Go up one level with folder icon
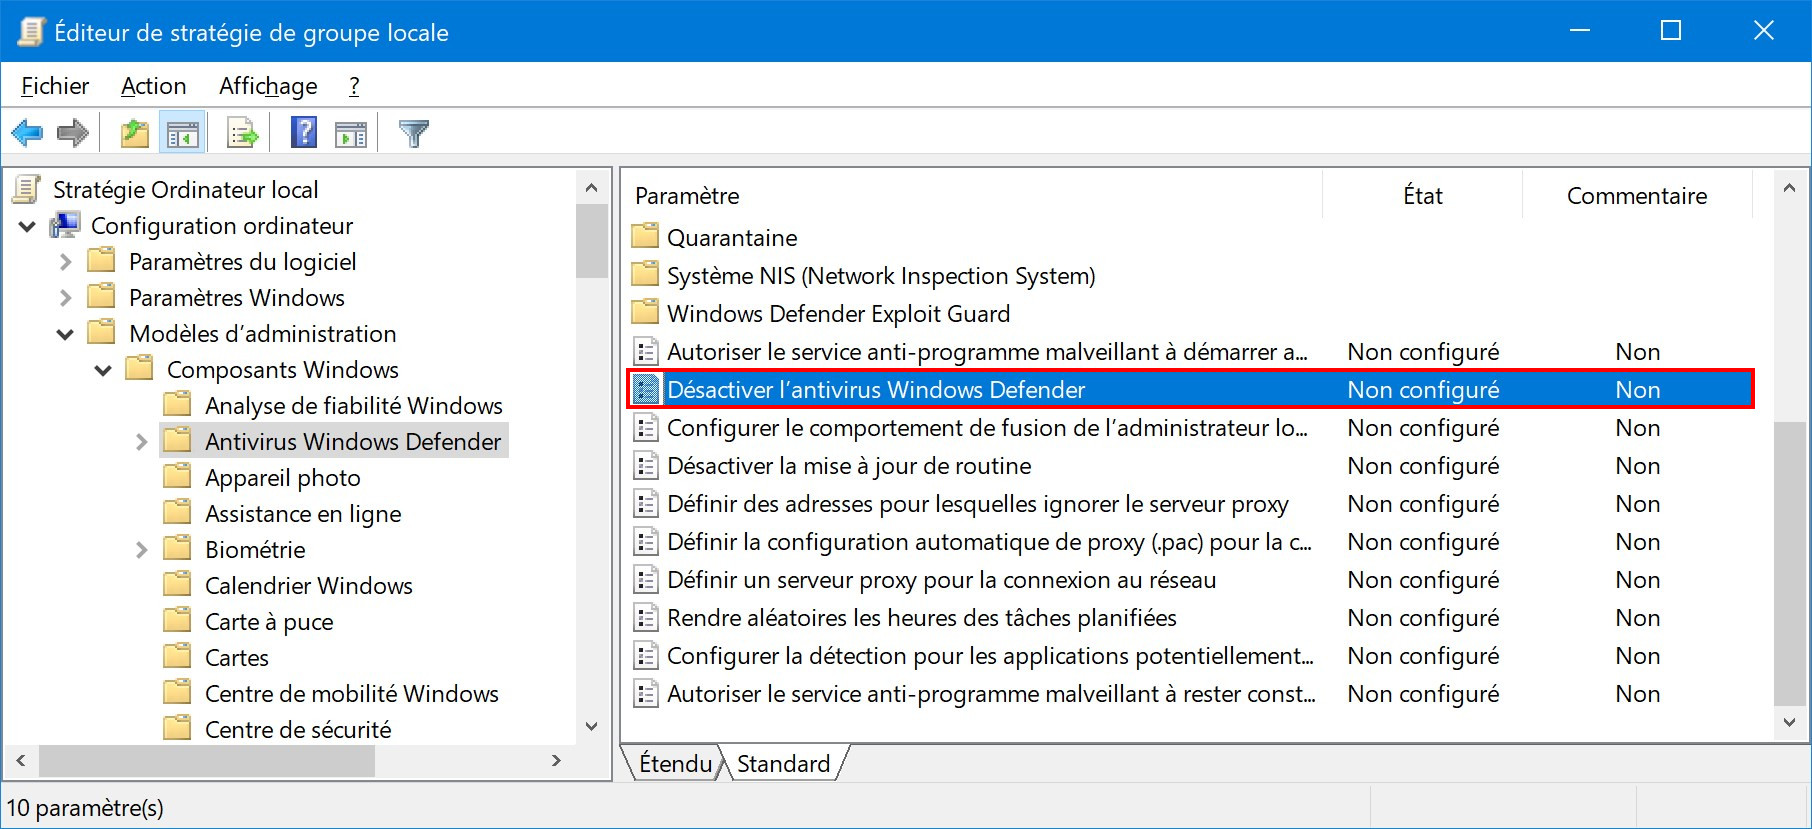 point(134,133)
